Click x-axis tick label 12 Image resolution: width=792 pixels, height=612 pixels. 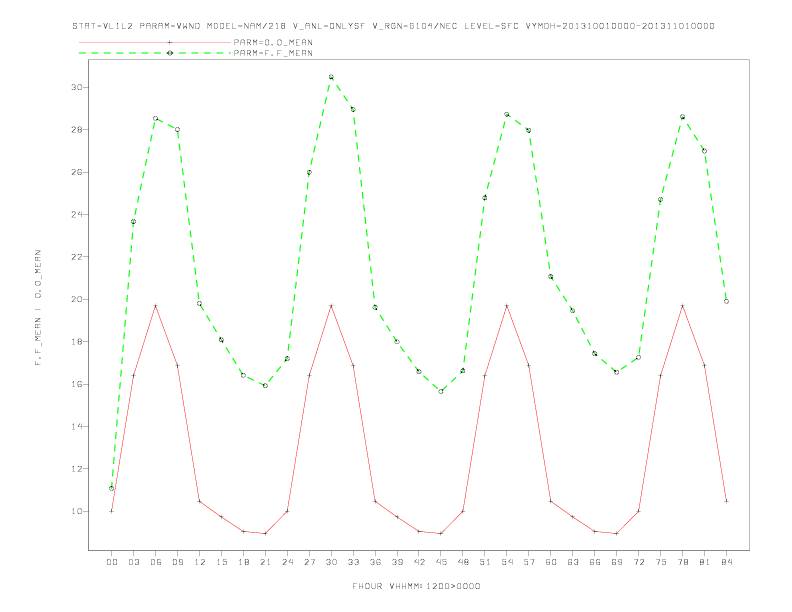pyautogui.click(x=200, y=562)
